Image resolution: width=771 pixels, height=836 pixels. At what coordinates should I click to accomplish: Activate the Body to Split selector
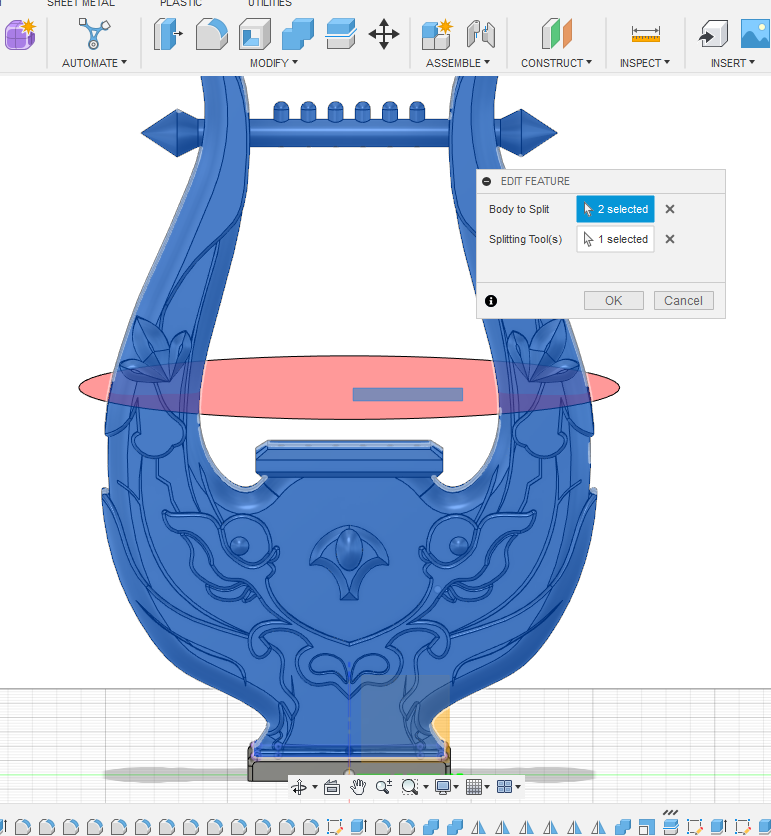pyautogui.click(x=615, y=209)
